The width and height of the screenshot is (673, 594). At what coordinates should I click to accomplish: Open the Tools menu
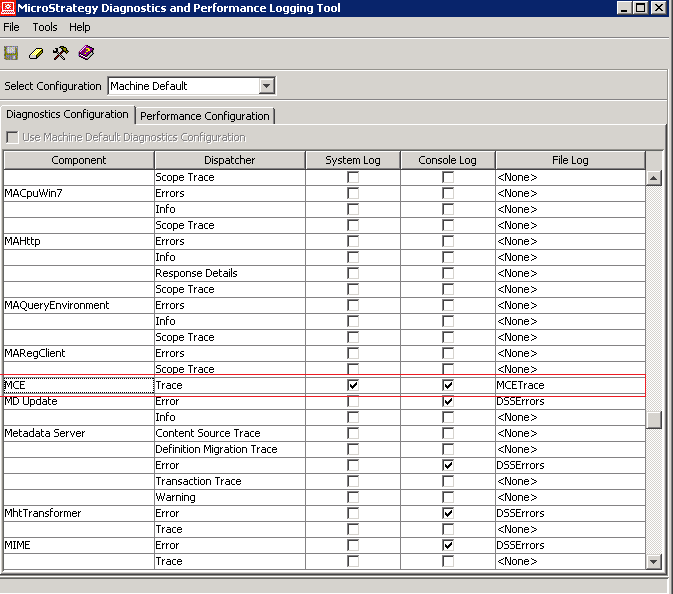[45, 27]
